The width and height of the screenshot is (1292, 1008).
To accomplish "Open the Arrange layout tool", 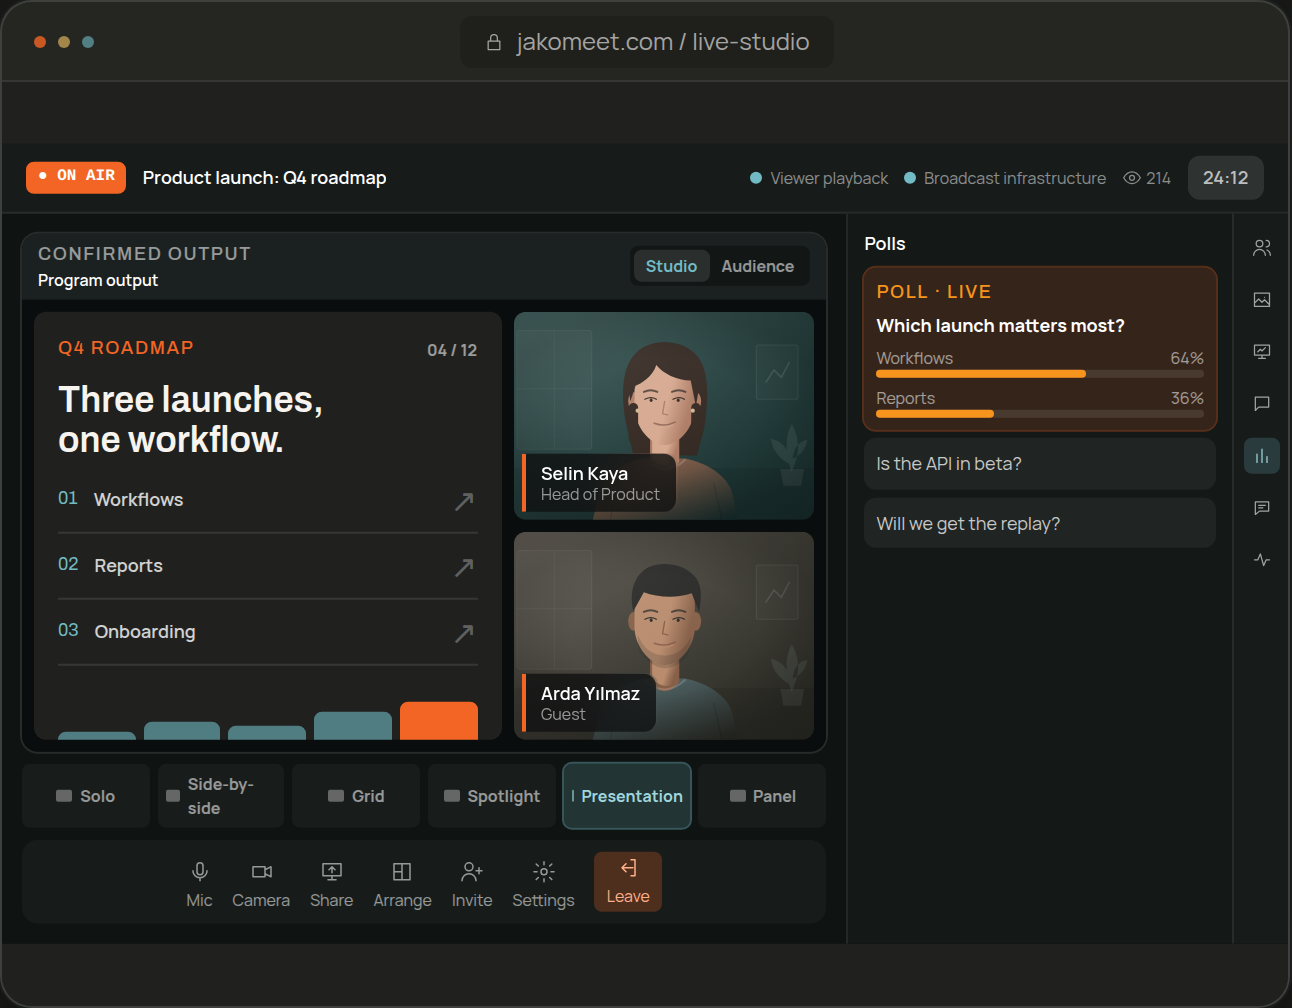I will click(402, 884).
